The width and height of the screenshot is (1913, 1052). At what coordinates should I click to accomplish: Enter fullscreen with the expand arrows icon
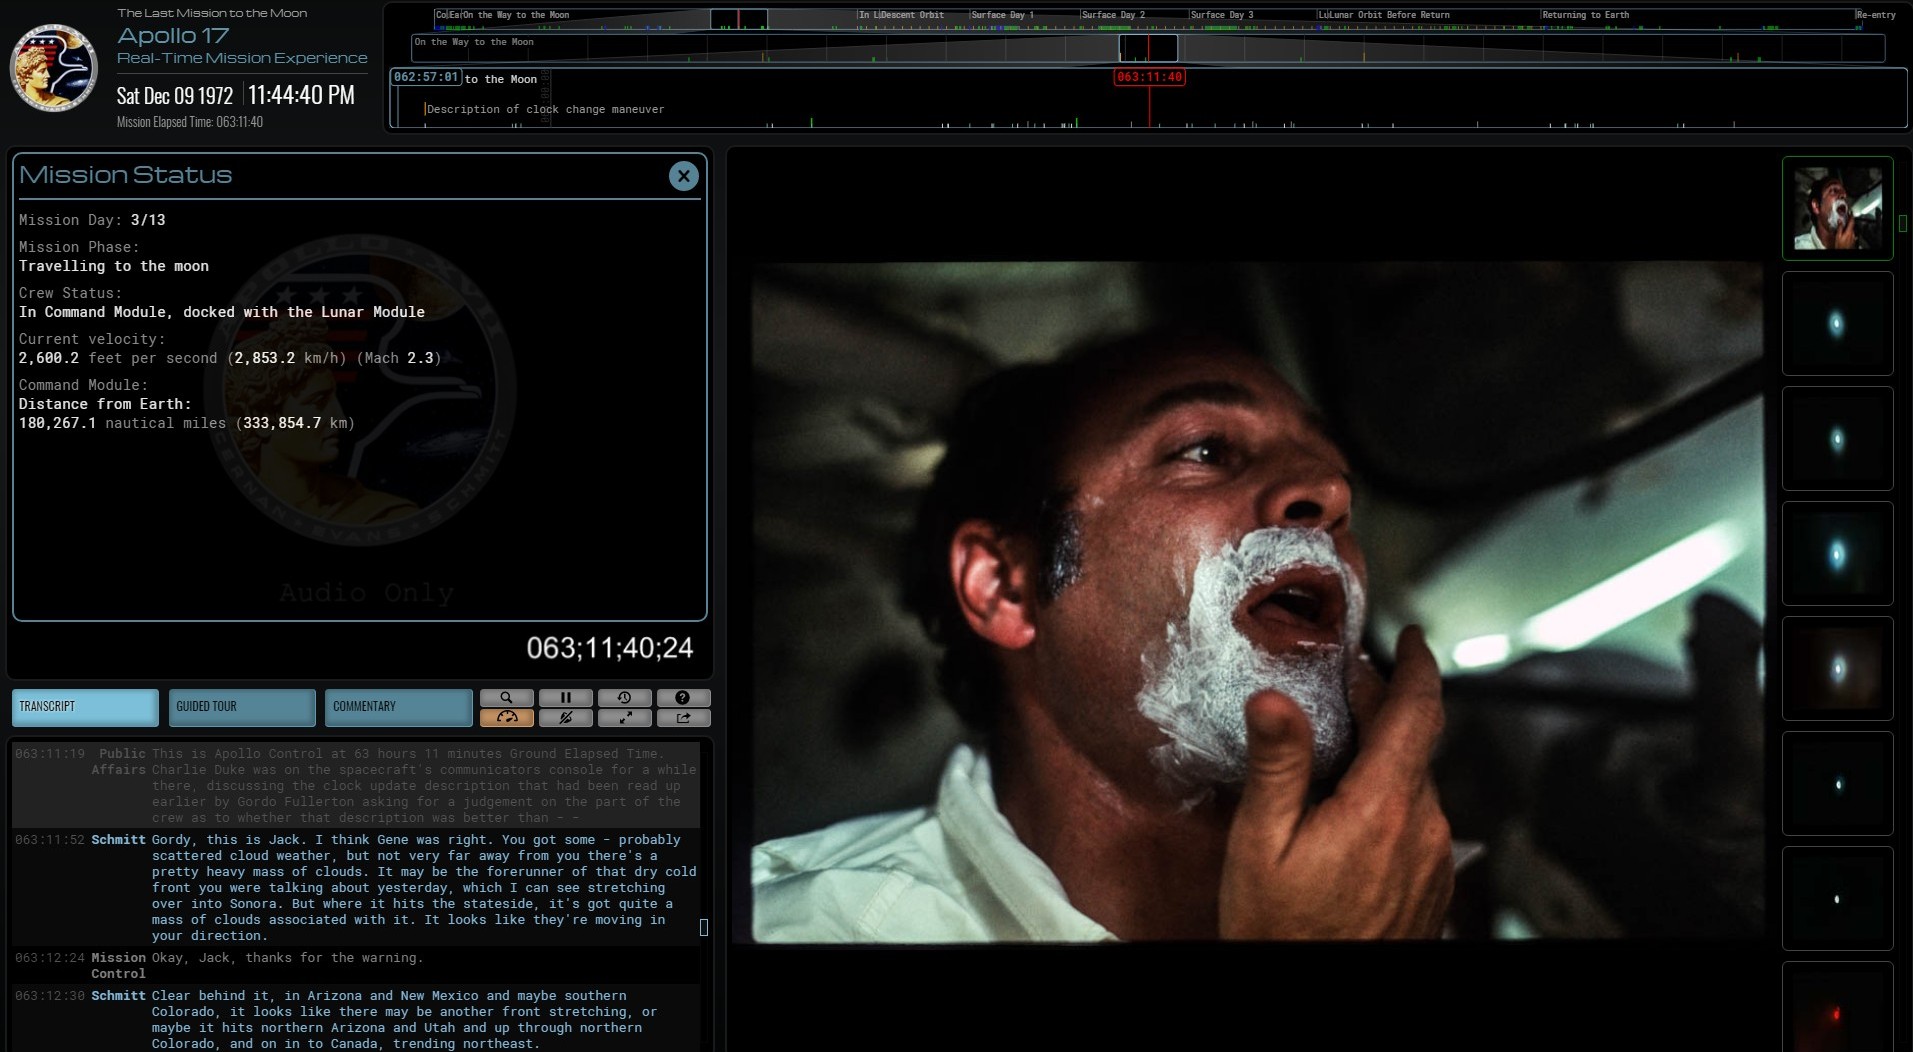click(x=624, y=718)
